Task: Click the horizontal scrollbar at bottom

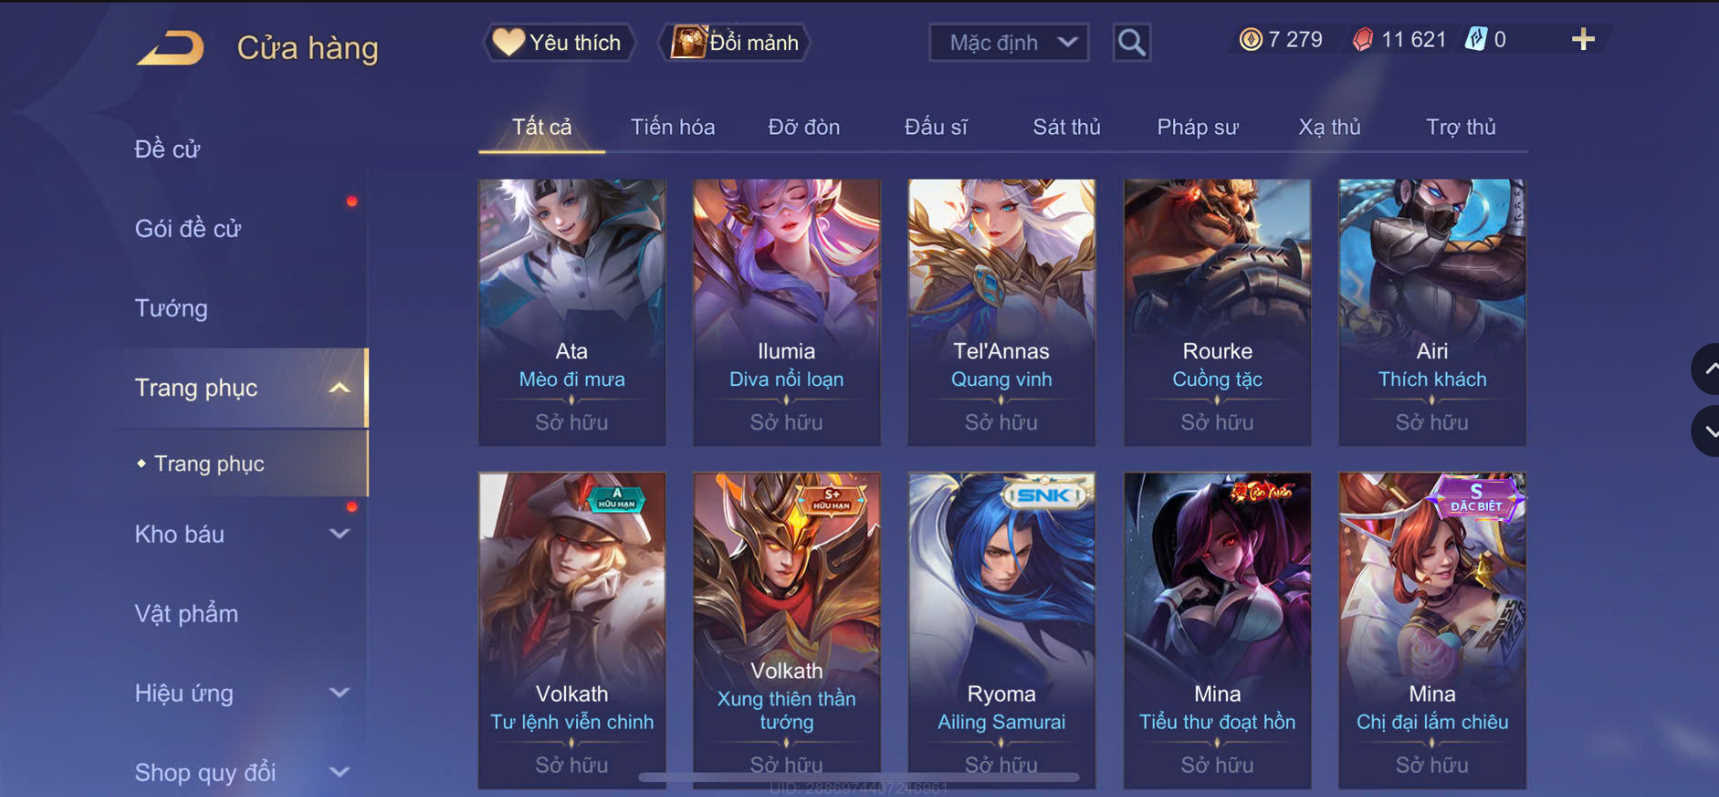Action: point(859,777)
